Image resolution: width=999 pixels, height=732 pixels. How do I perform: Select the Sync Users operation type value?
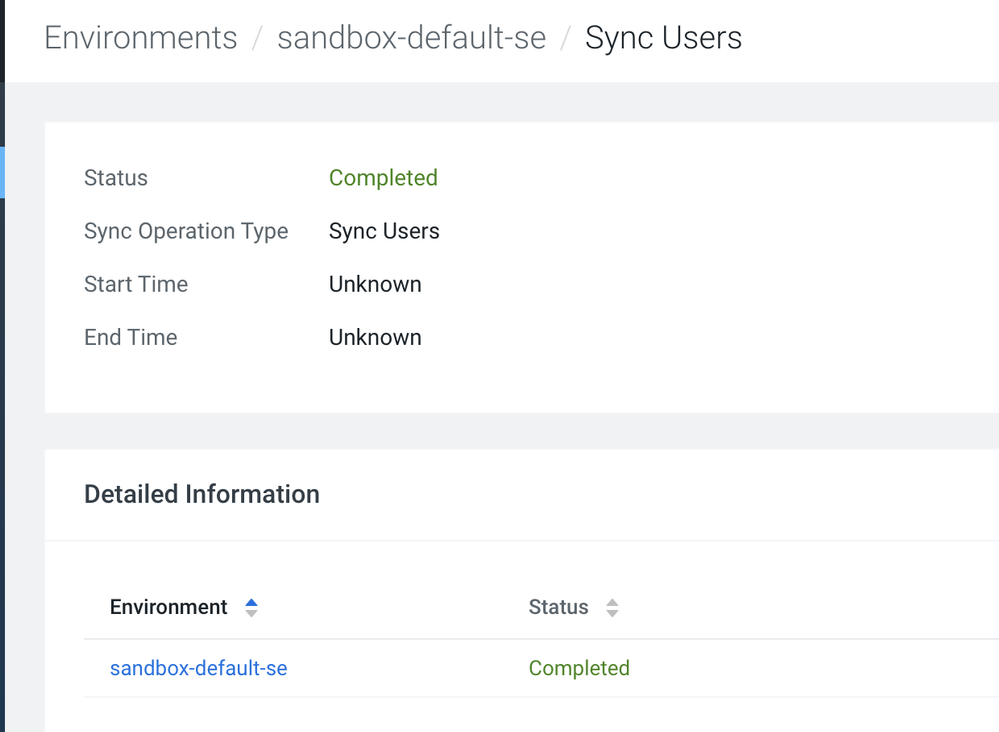(x=384, y=231)
